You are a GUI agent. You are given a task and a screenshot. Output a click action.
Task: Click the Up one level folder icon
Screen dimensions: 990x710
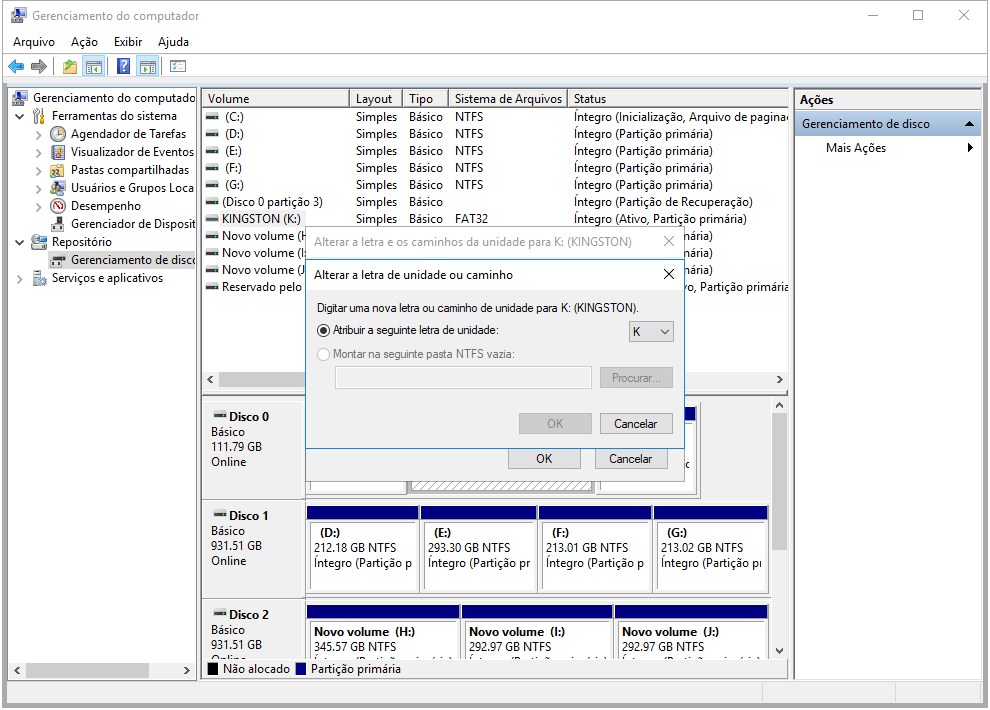69,67
